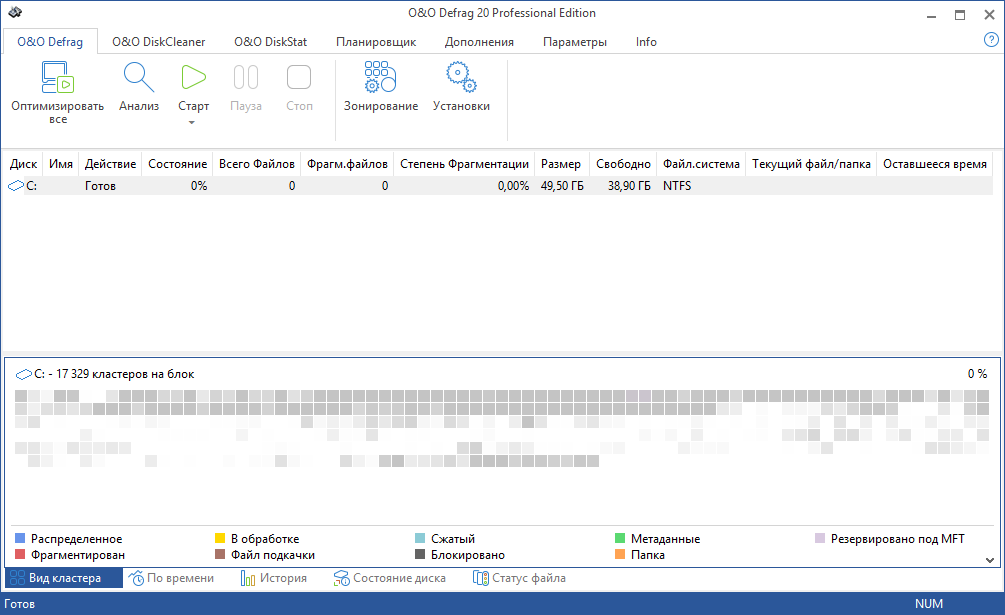Switch to the По времени view
The width and height of the screenshot is (1005, 615).
(x=171, y=578)
